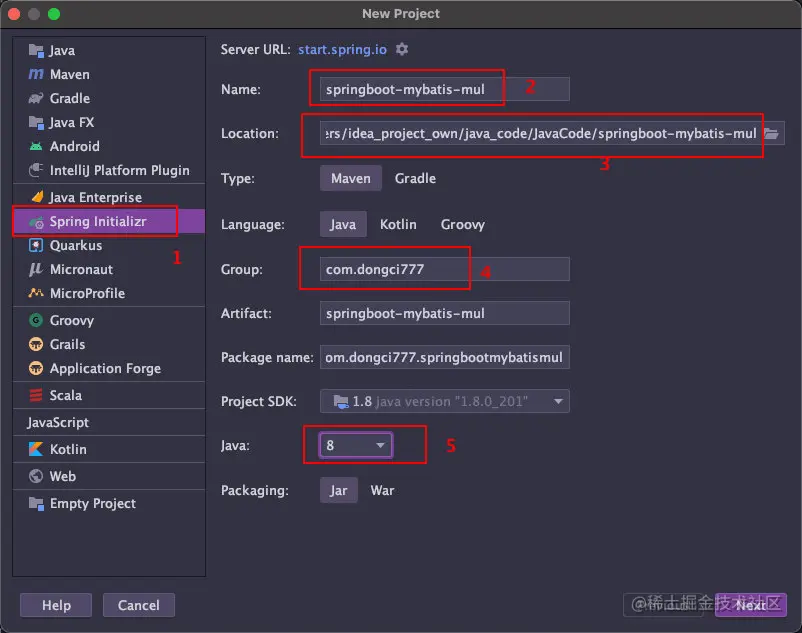Image resolution: width=802 pixels, height=633 pixels.
Task: Click the Grails icon
Action: click(36, 344)
